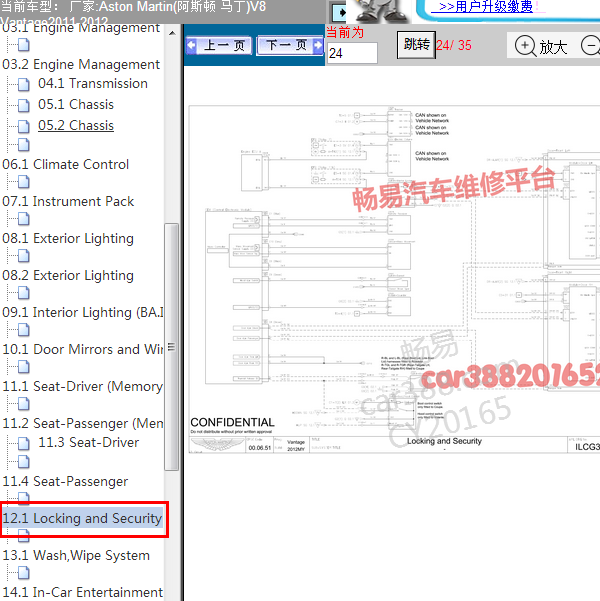Viewport: 600px width, 601px height.
Task: Go to next page (下一页)
Action: coord(290,46)
